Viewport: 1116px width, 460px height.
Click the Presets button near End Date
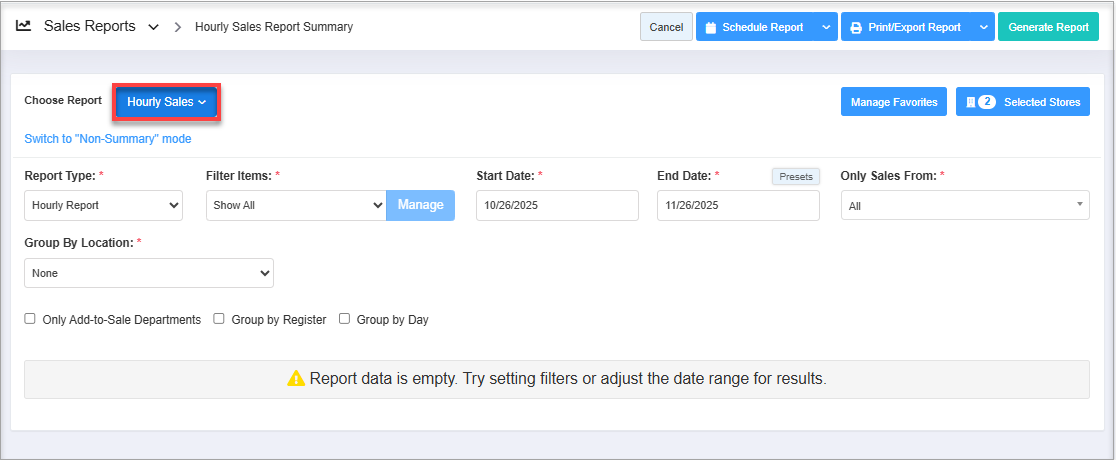coord(795,176)
